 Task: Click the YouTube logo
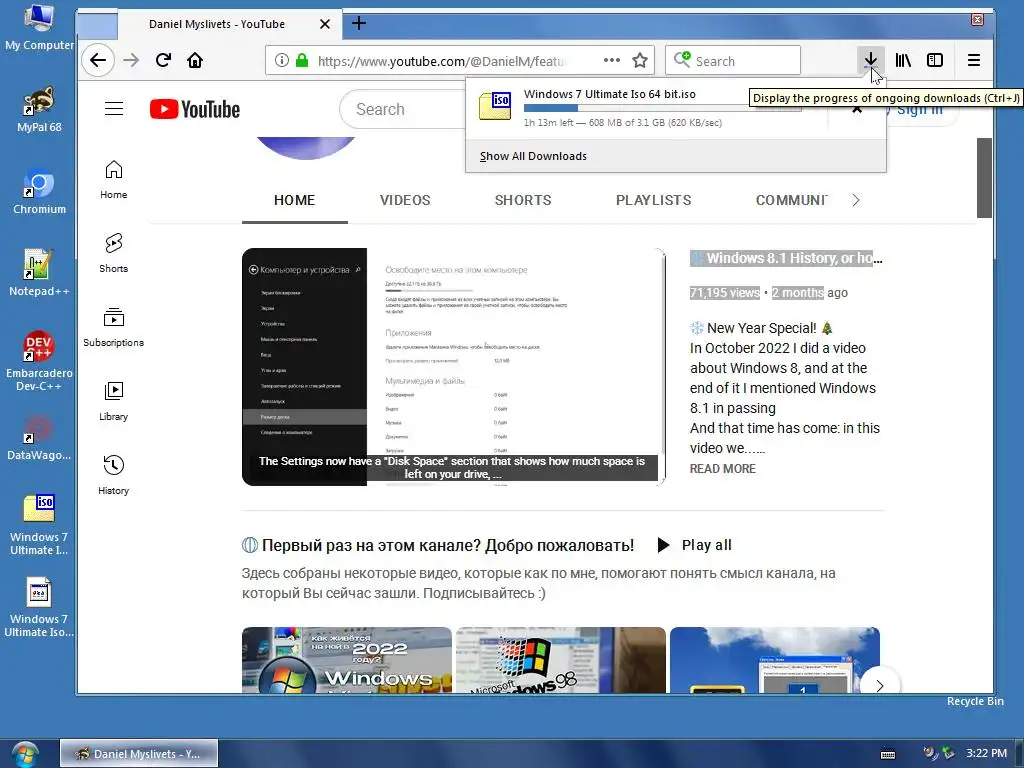pyautogui.click(x=195, y=109)
